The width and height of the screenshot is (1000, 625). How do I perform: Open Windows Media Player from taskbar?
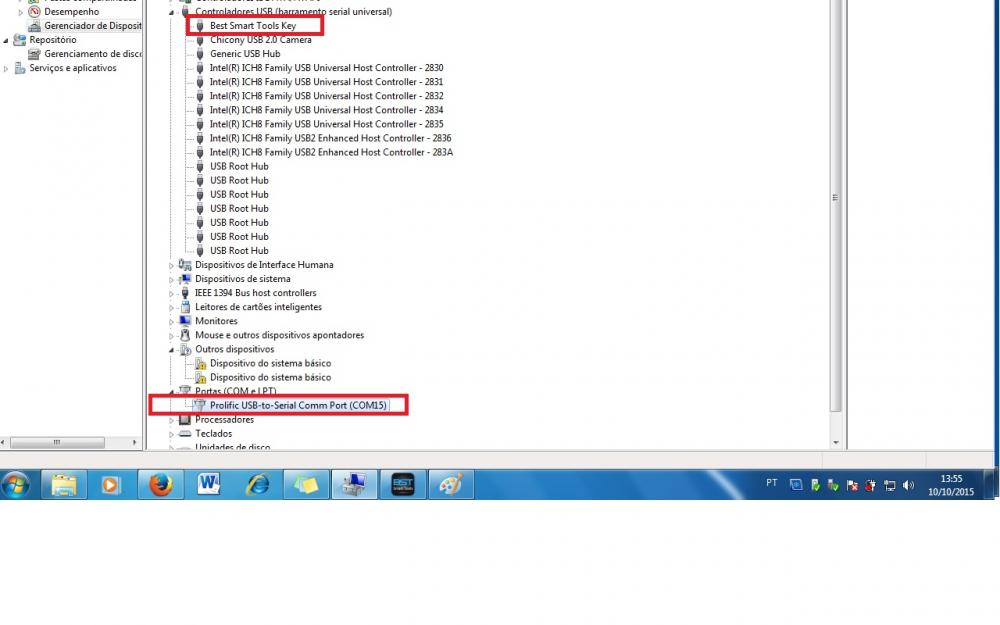click(110, 485)
